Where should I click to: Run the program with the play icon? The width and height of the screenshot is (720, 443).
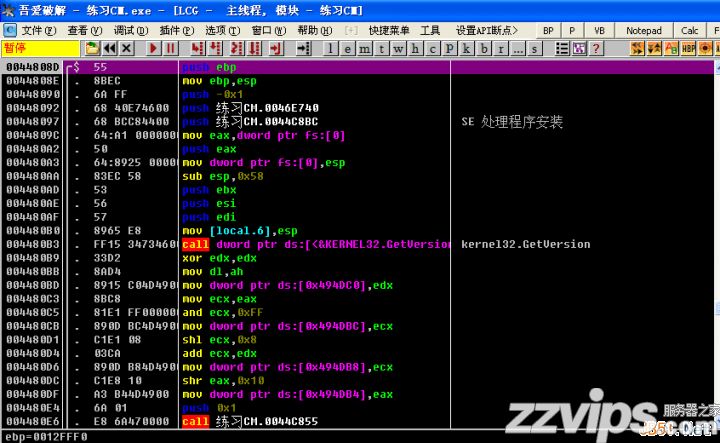coord(153,48)
